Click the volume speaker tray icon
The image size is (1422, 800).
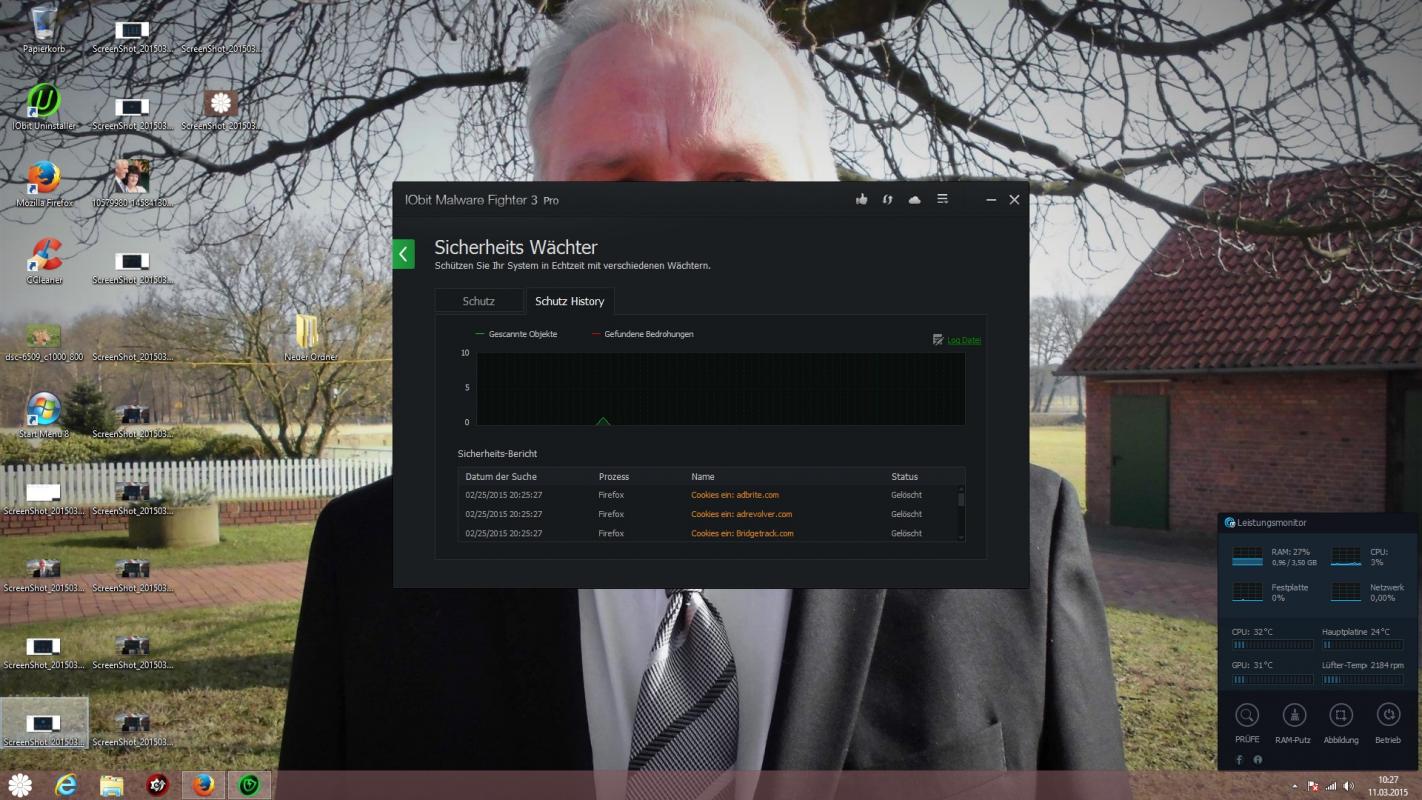point(1348,786)
